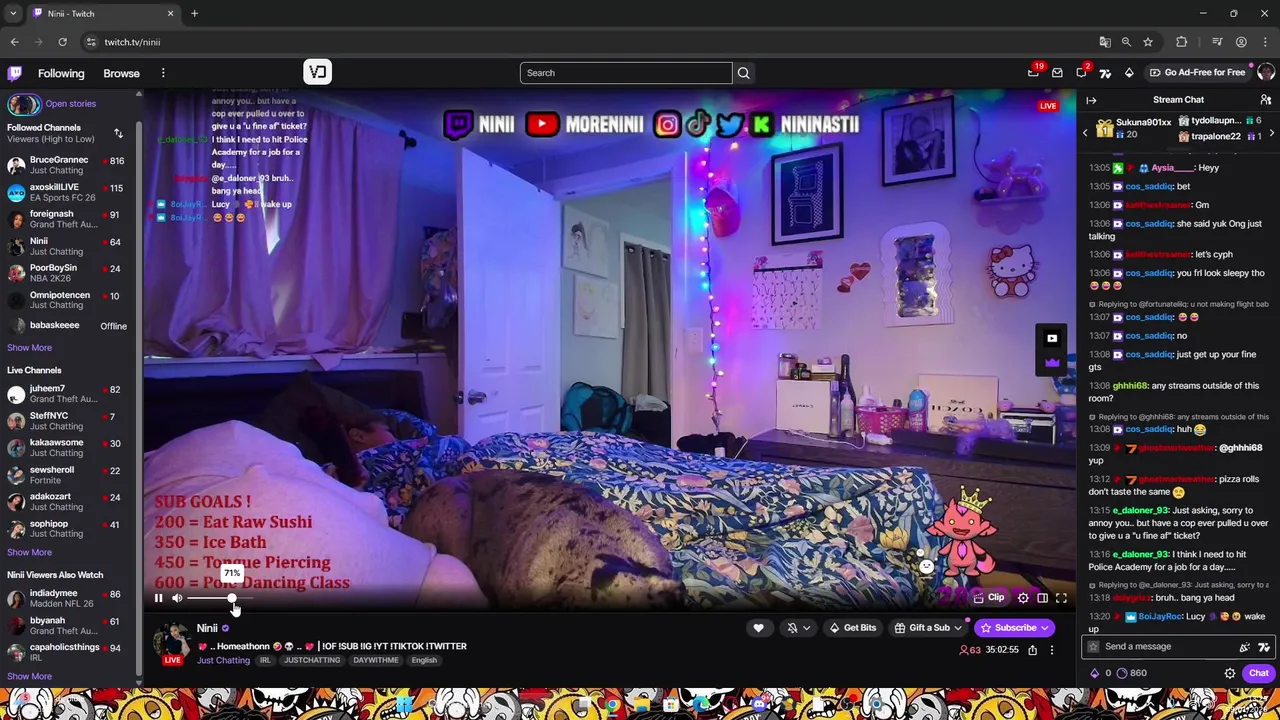Click the Clip button in player

pos(989,598)
